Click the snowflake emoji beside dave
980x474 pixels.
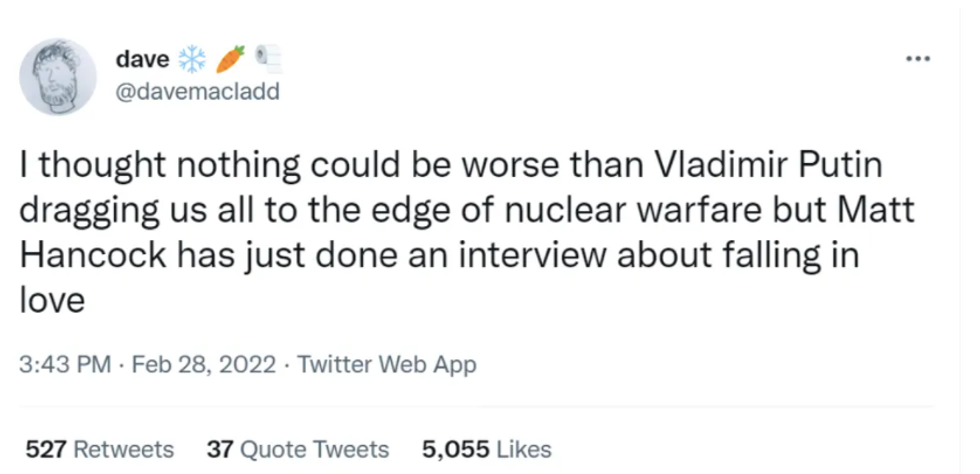[191, 60]
